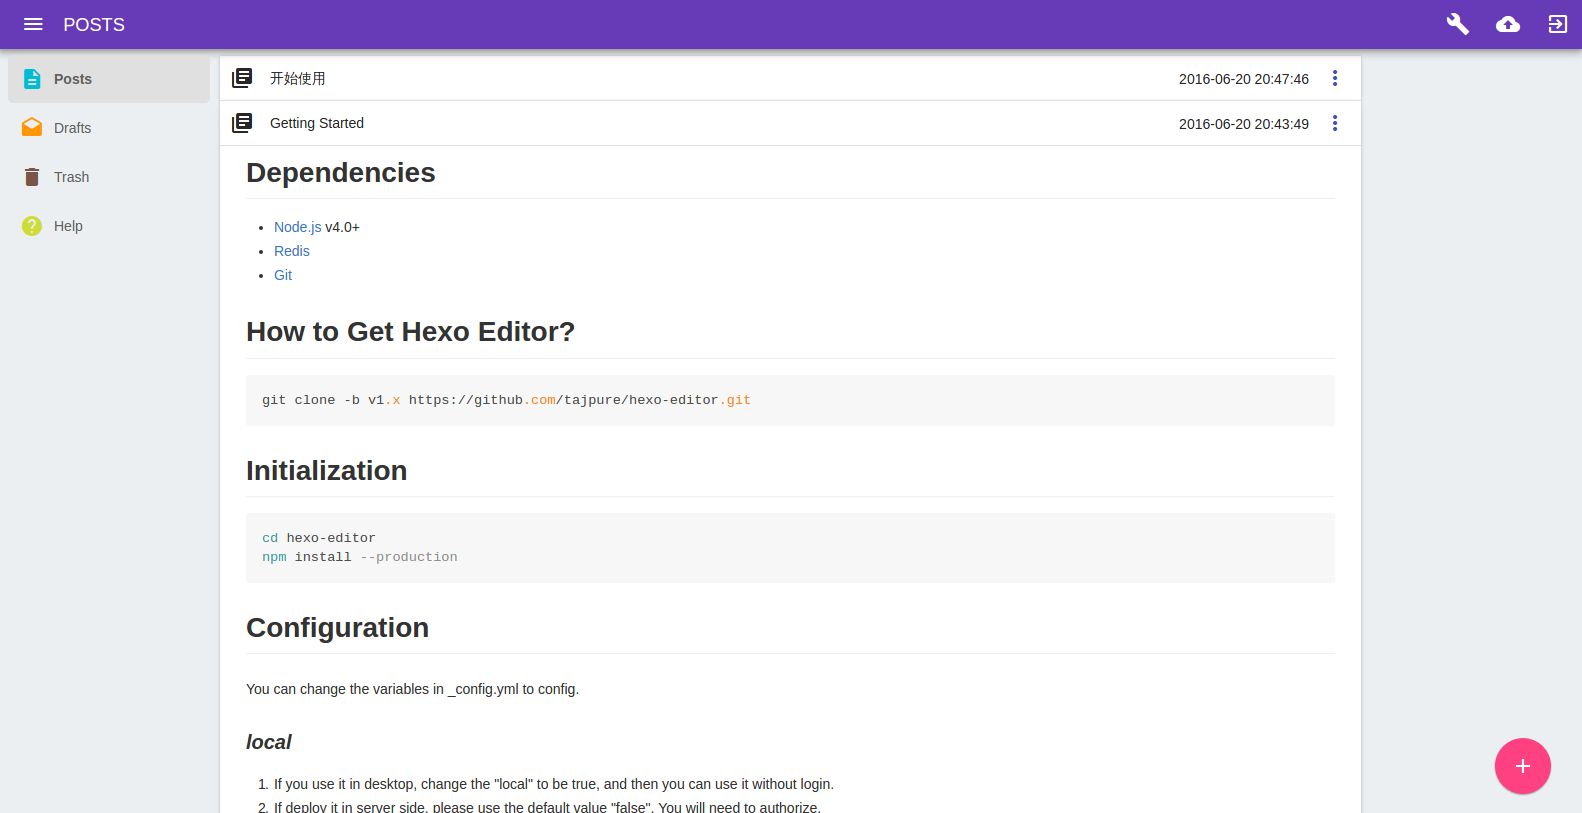Viewport: 1582px width, 813px height.
Task: Click the 'local' subheading
Action: [x=269, y=742]
